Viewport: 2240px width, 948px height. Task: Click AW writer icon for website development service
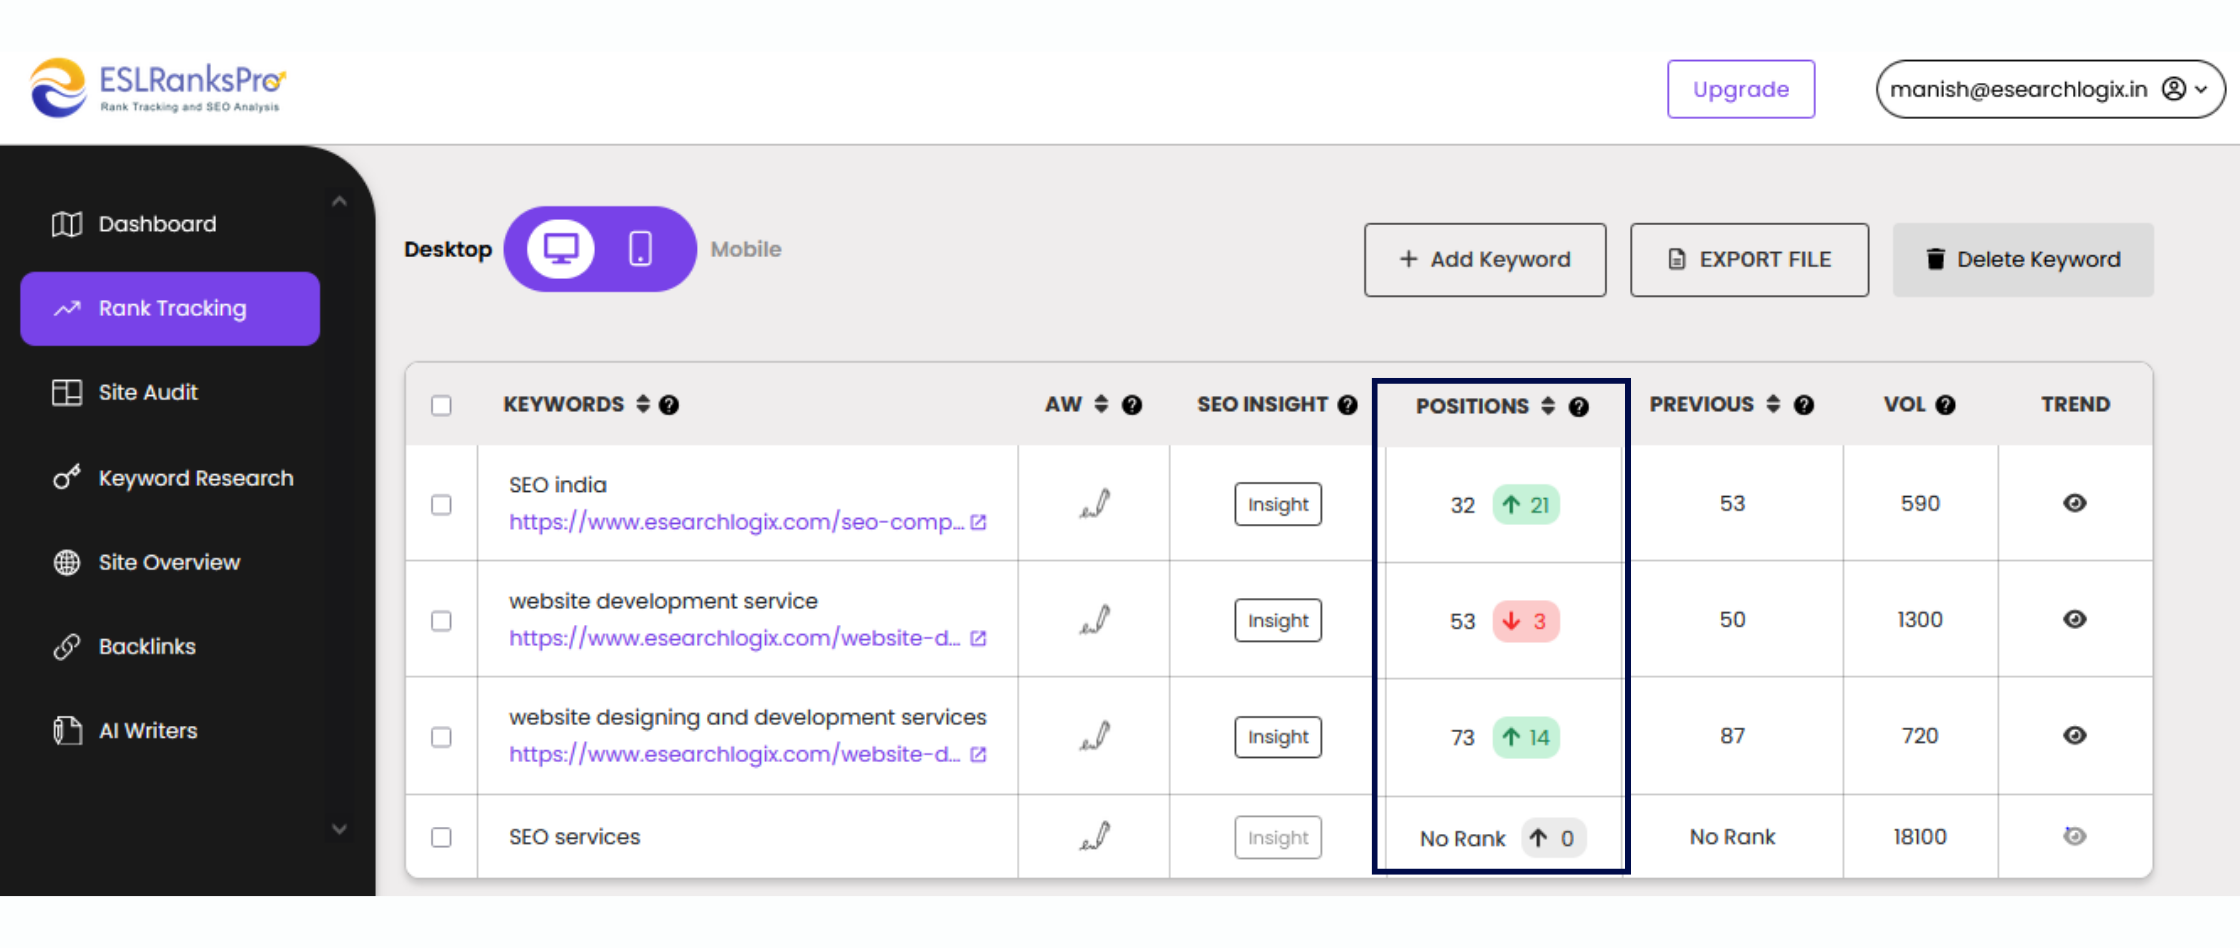[1095, 620]
